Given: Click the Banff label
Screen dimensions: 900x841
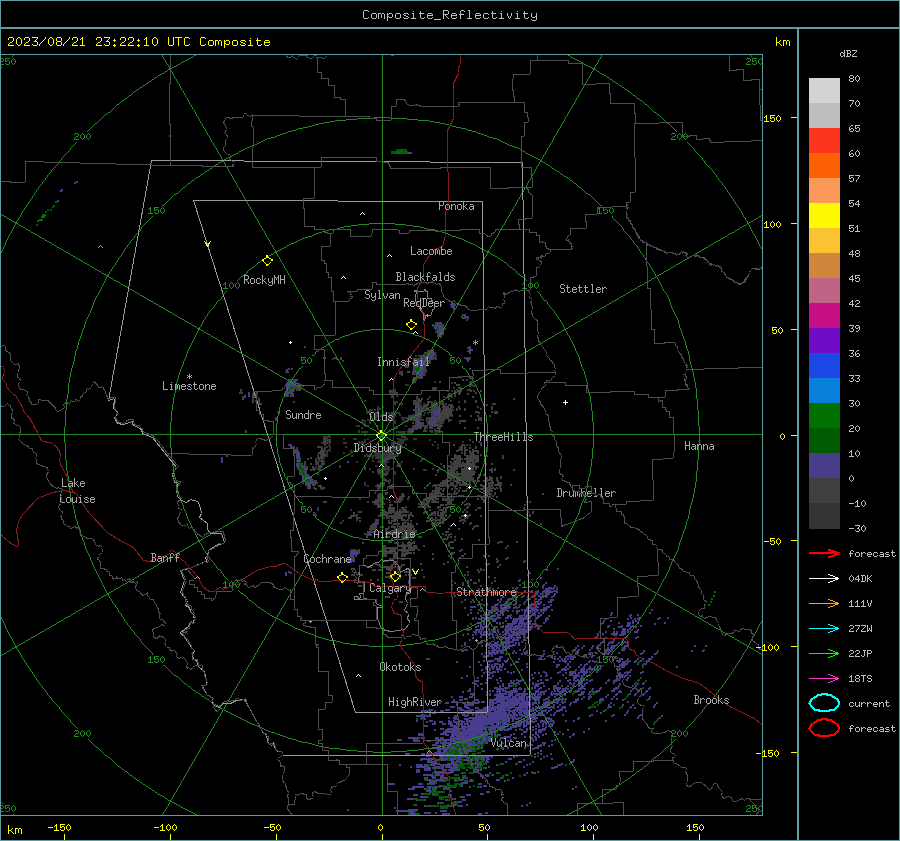Looking at the screenshot, I should (165, 557).
